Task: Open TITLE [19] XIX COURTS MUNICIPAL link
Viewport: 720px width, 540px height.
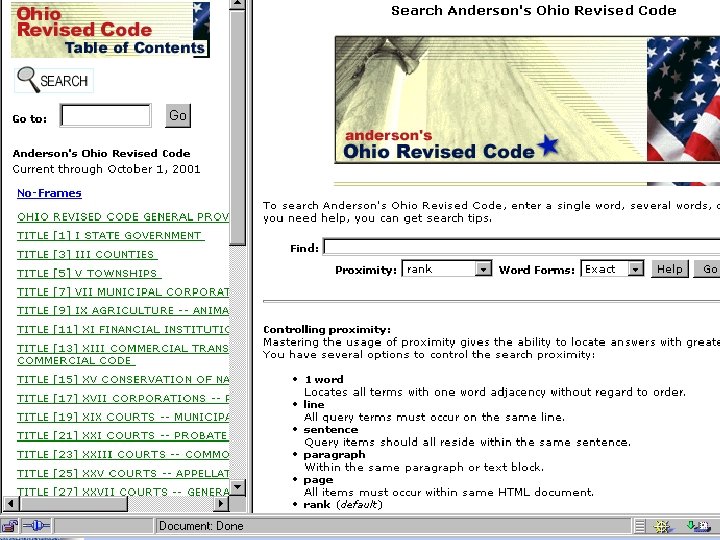Action: point(123,417)
